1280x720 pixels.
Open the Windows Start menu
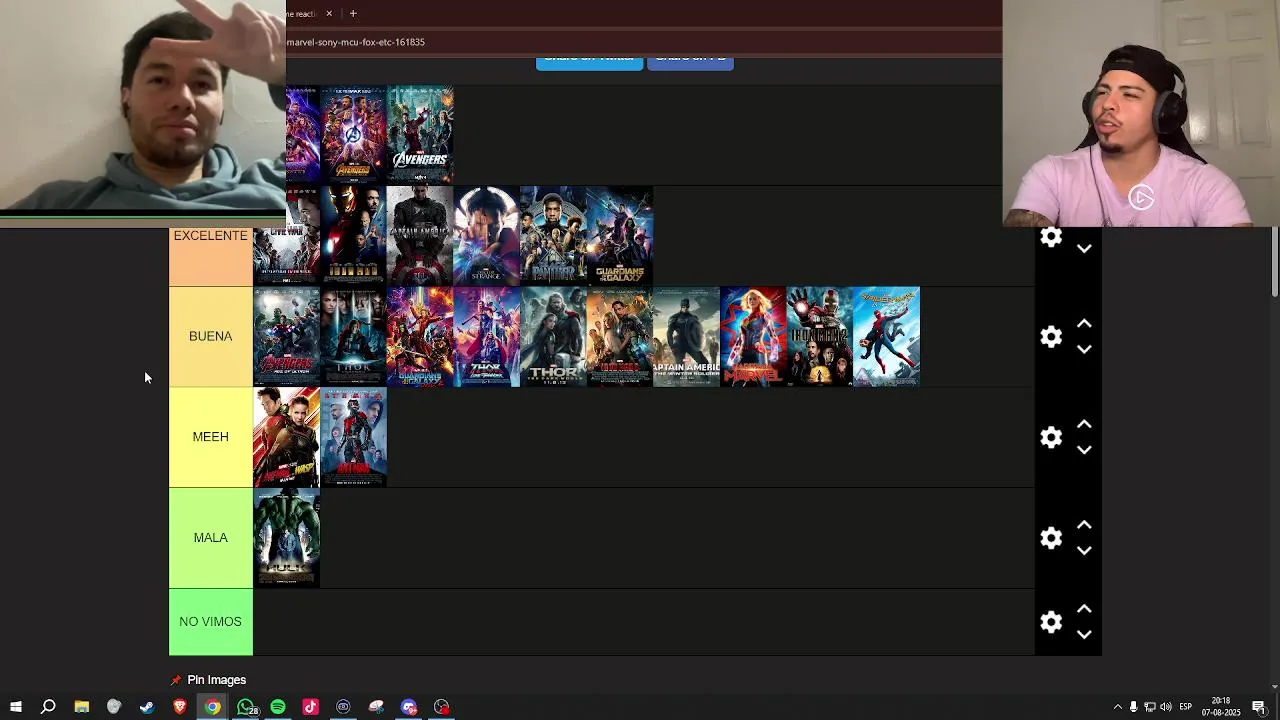16,707
